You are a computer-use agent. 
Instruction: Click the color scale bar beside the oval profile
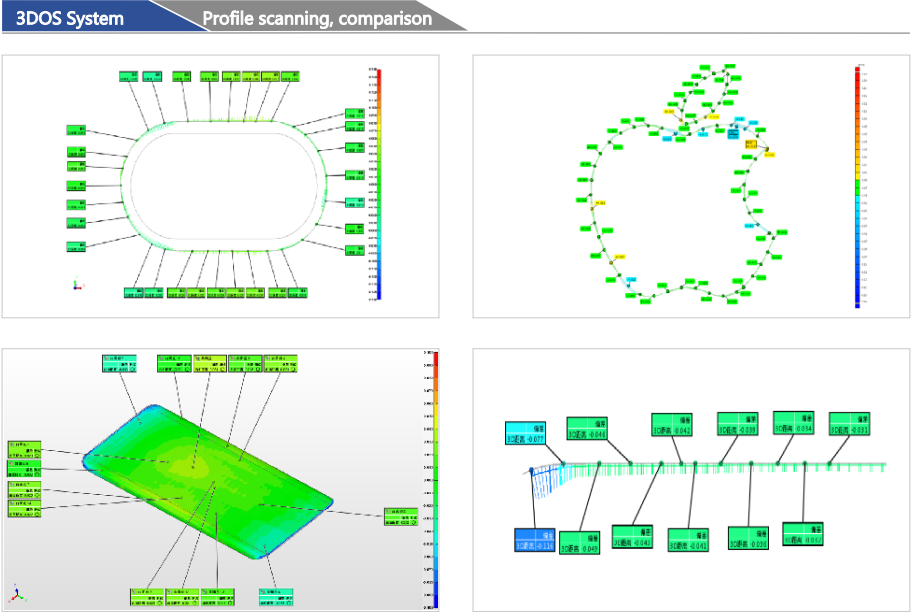click(x=378, y=185)
